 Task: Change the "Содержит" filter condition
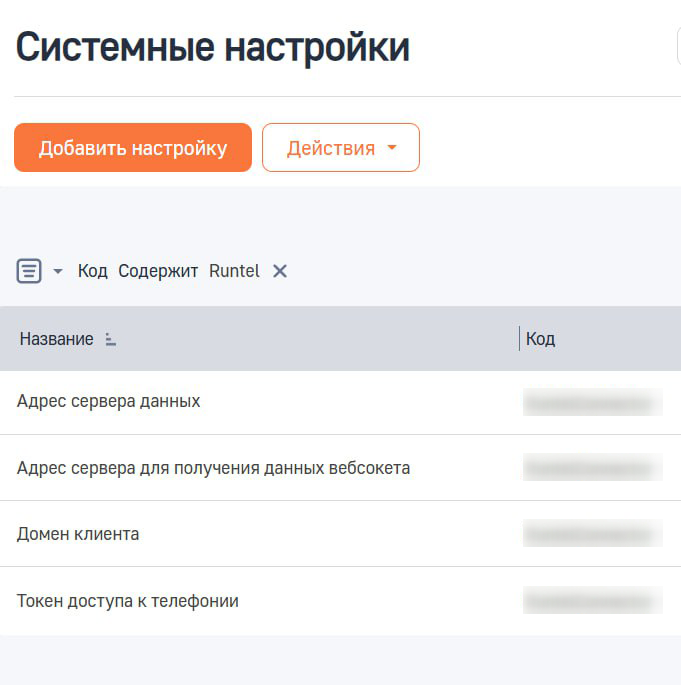(x=158, y=271)
